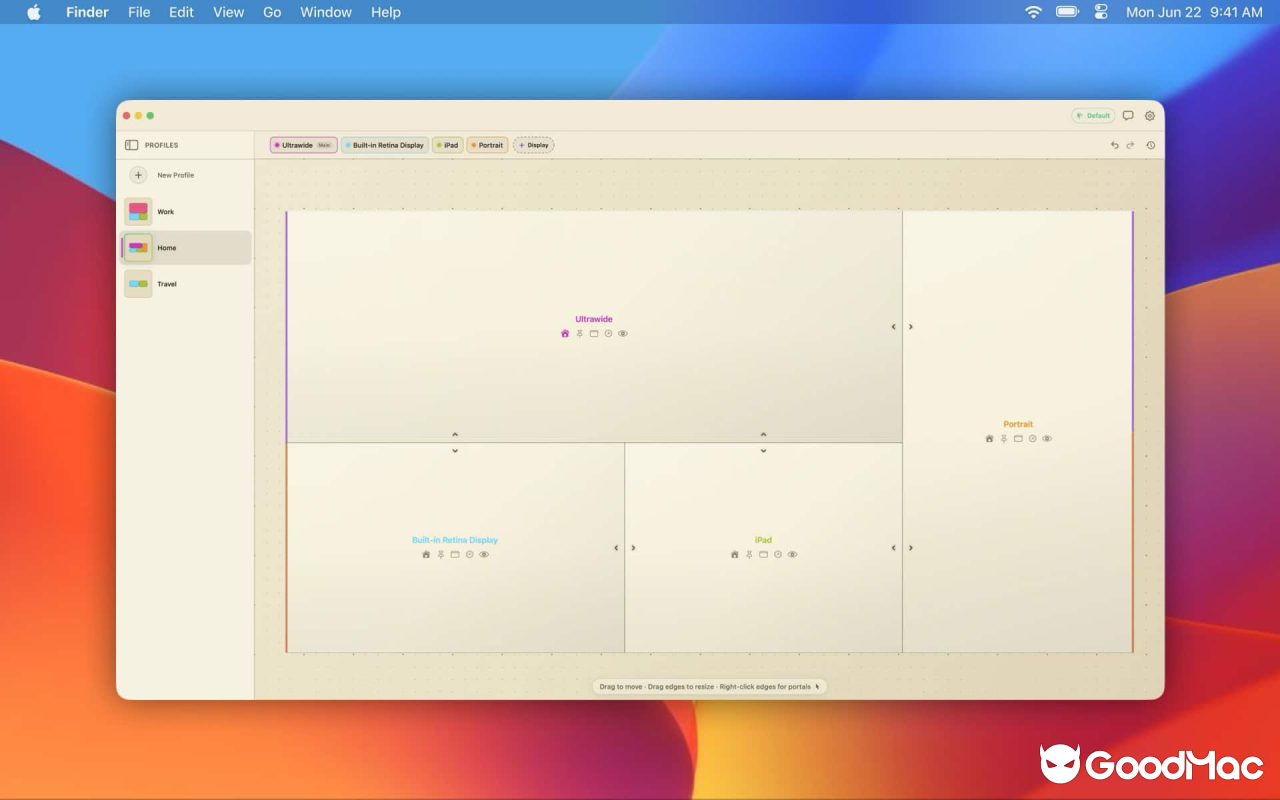1280x800 pixels.
Task: Click up chevron above the Built-in Retina Display
Action: 455,435
